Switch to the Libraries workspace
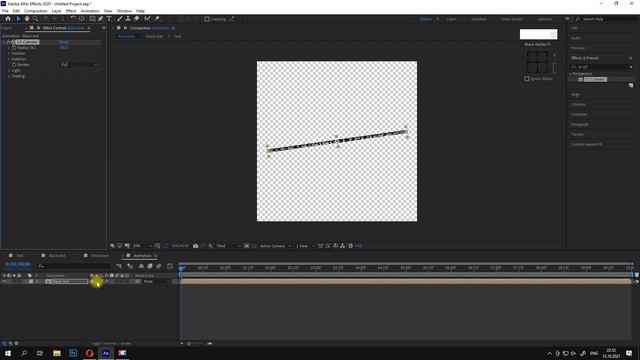 tap(544, 19)
